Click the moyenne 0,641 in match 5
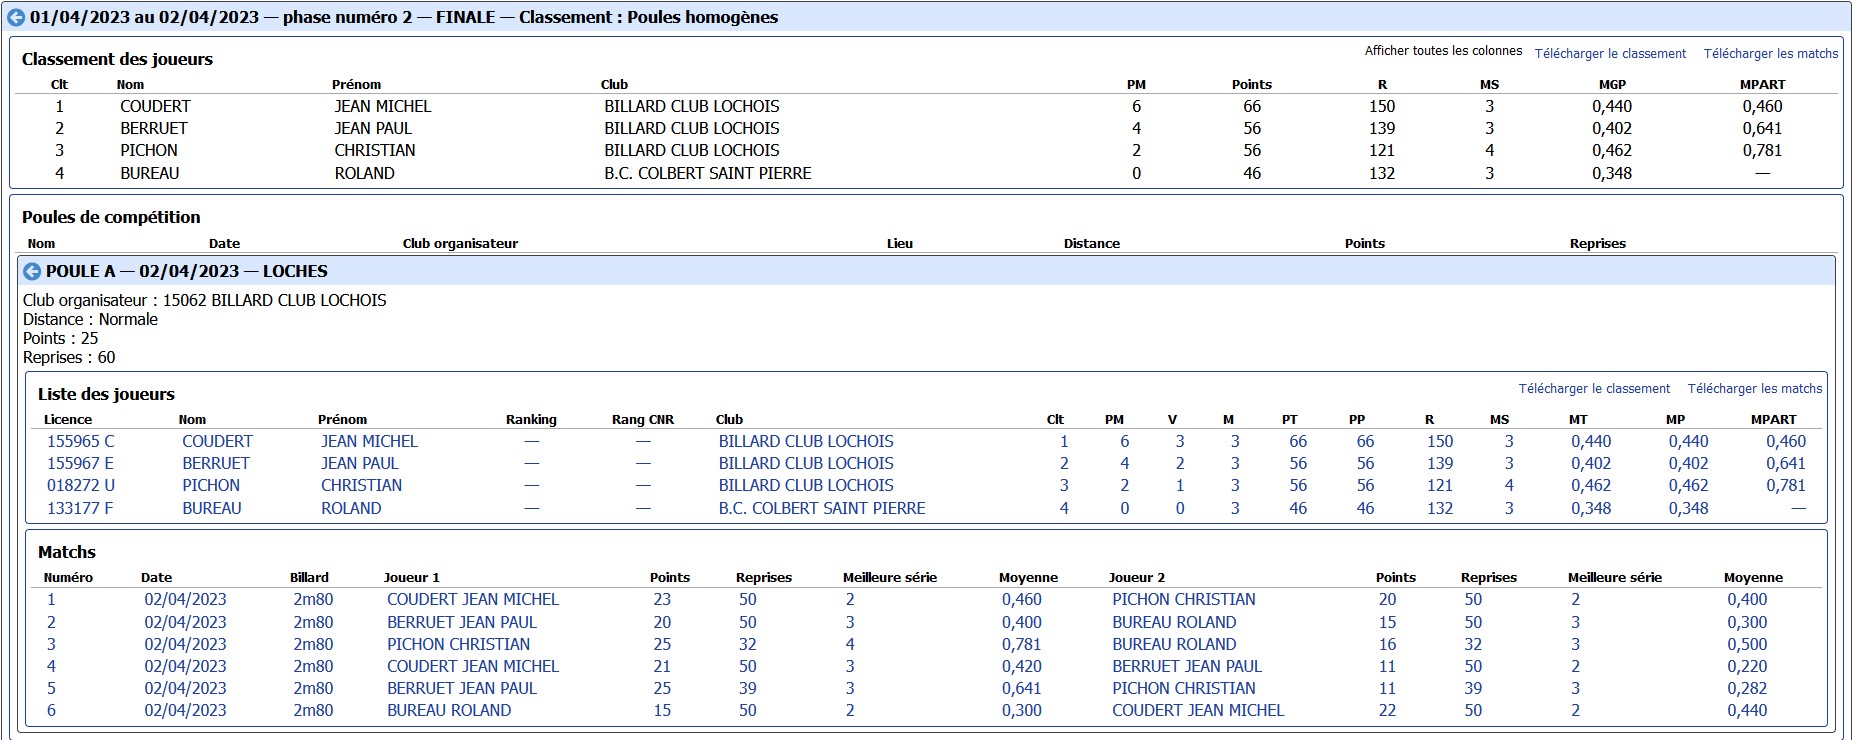Screen dimensions: 1853x740 [1022, 688]
